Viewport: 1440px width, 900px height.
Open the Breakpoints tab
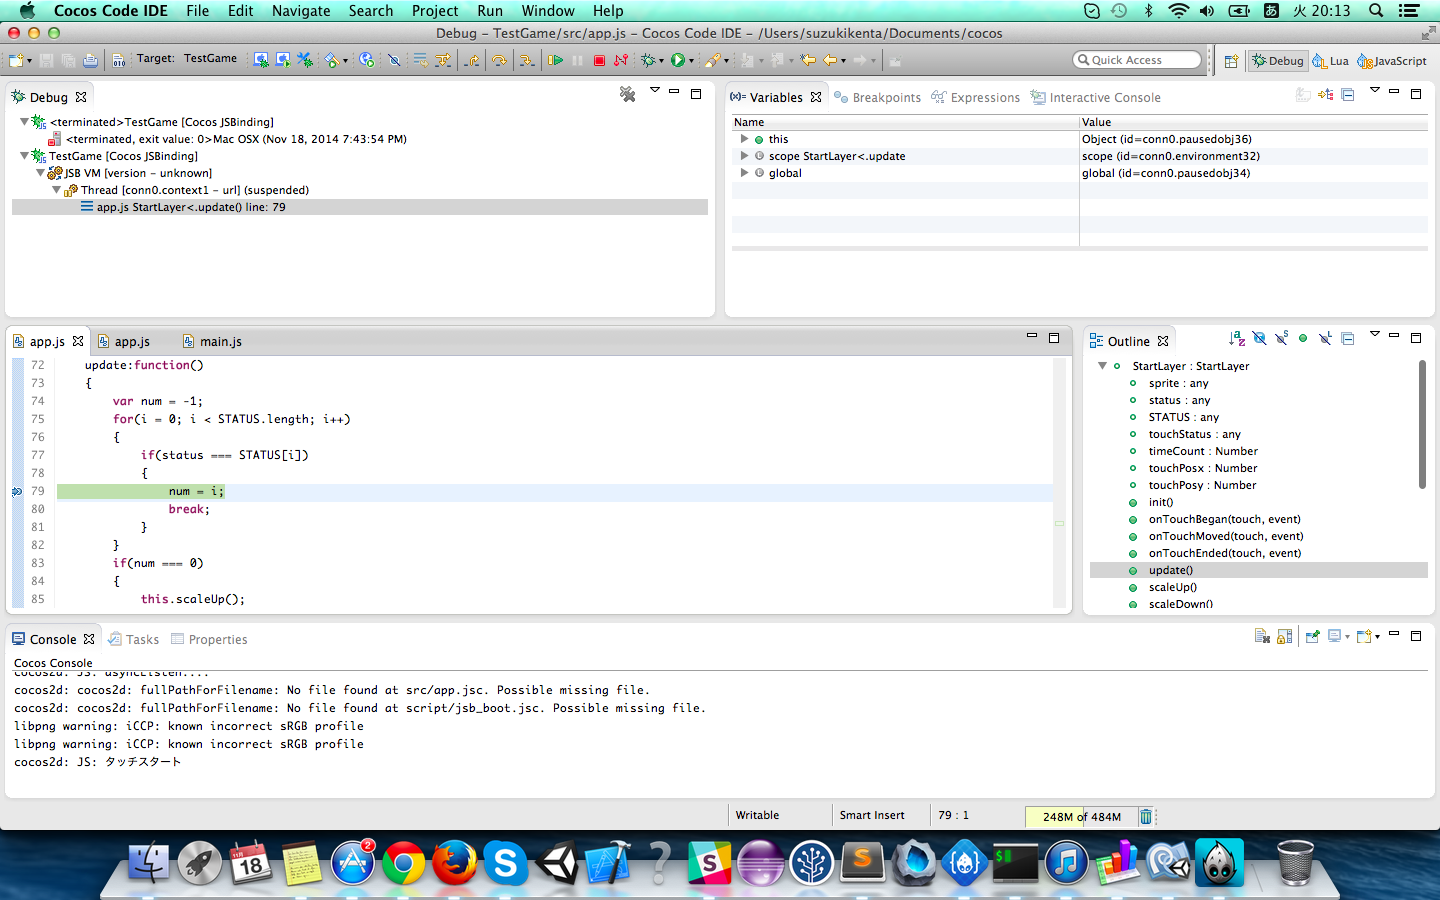tap(877, 97)
